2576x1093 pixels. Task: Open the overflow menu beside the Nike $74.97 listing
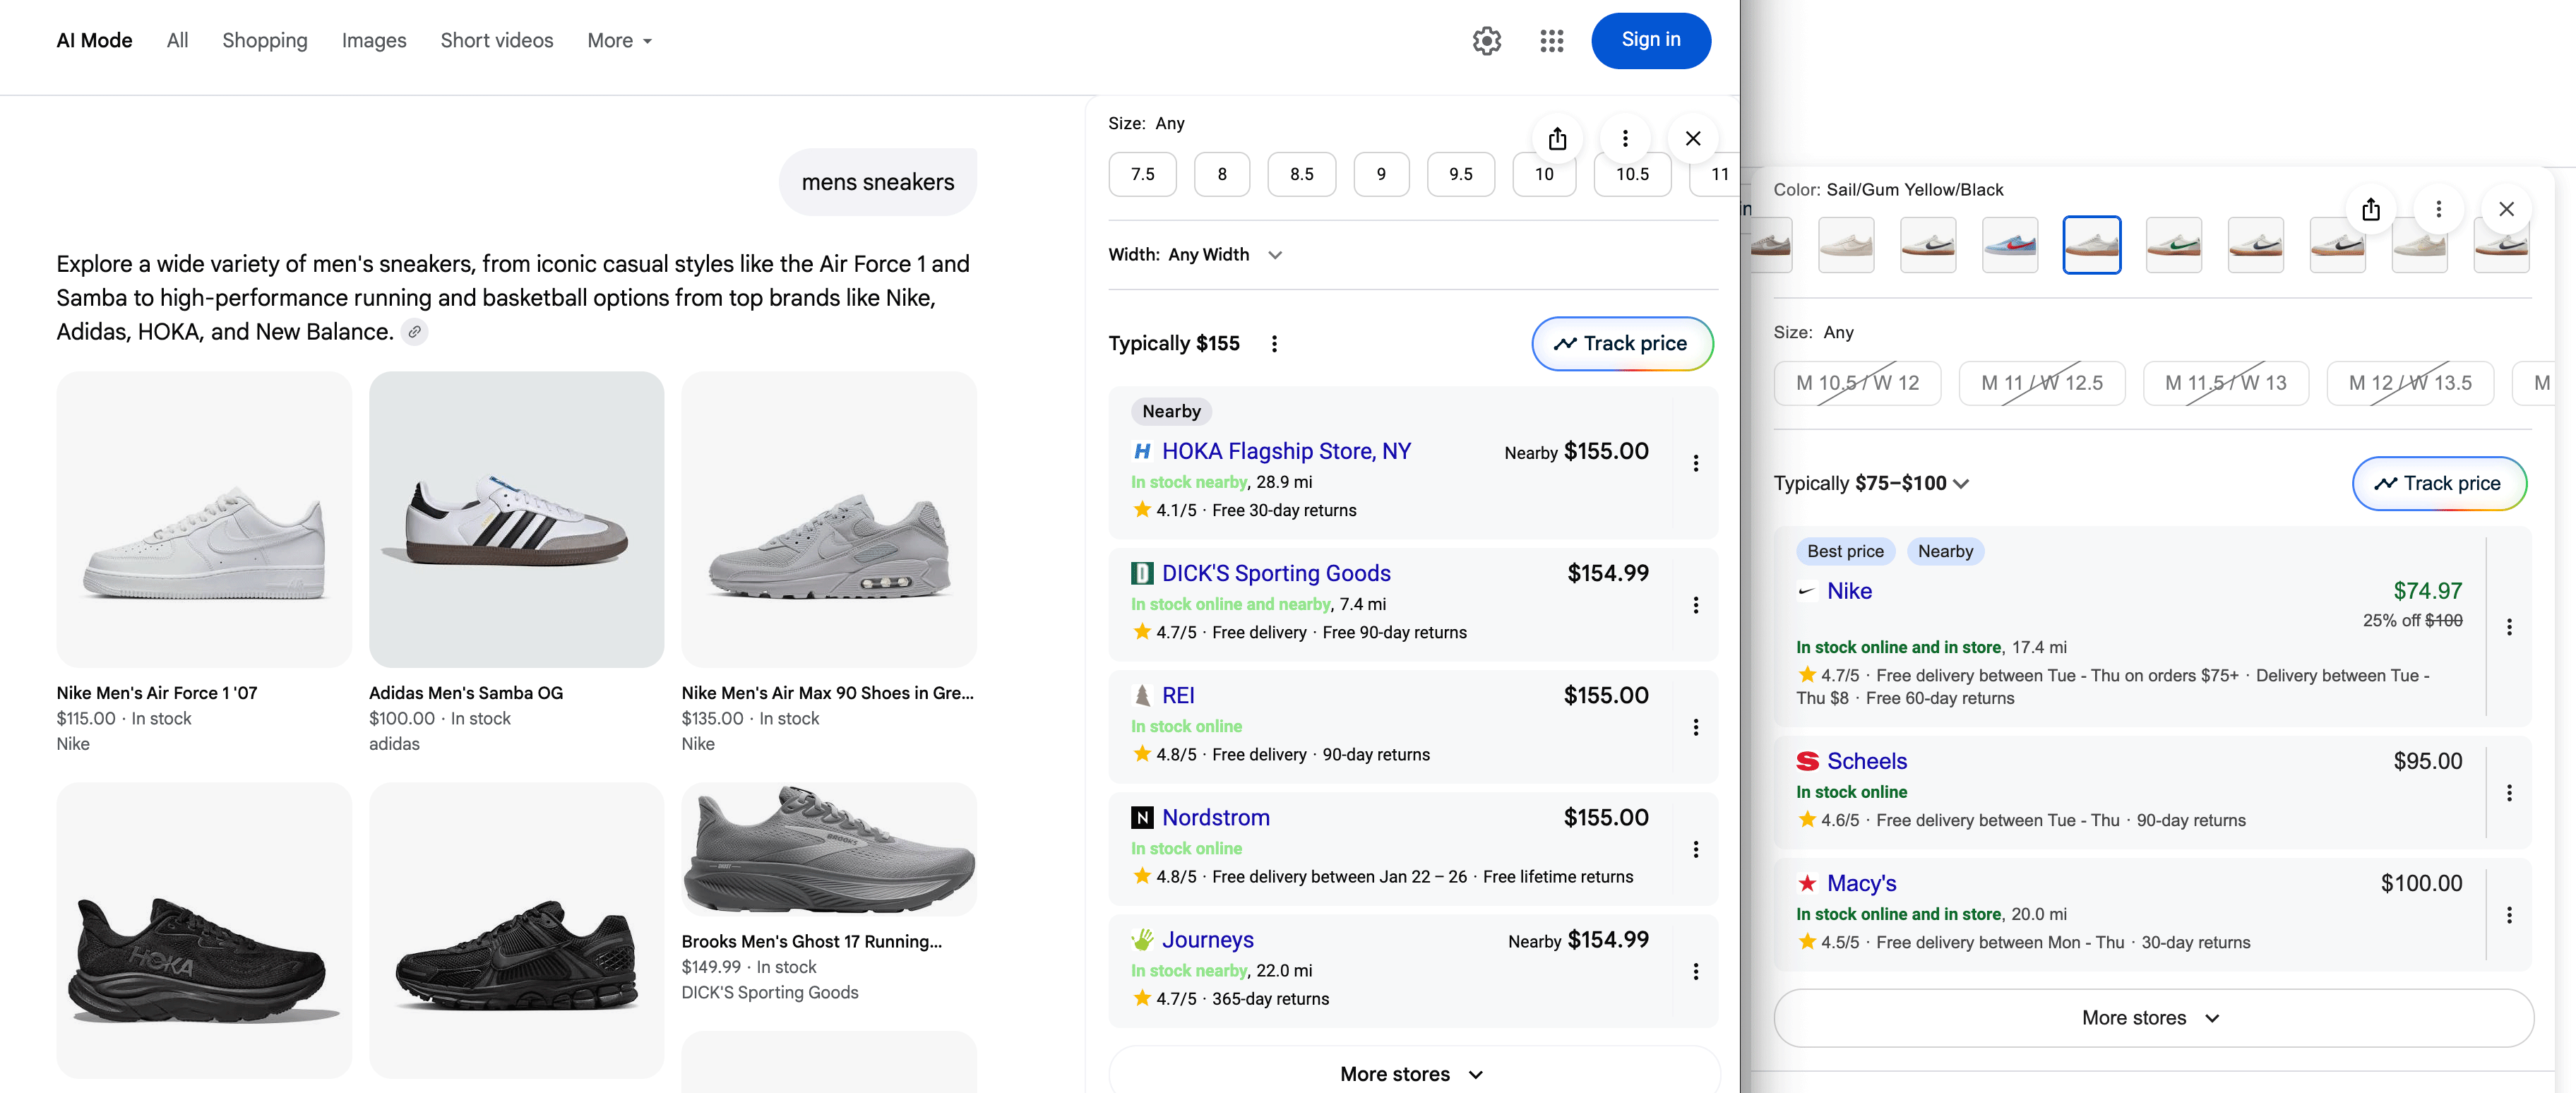tap(2511, 627)
